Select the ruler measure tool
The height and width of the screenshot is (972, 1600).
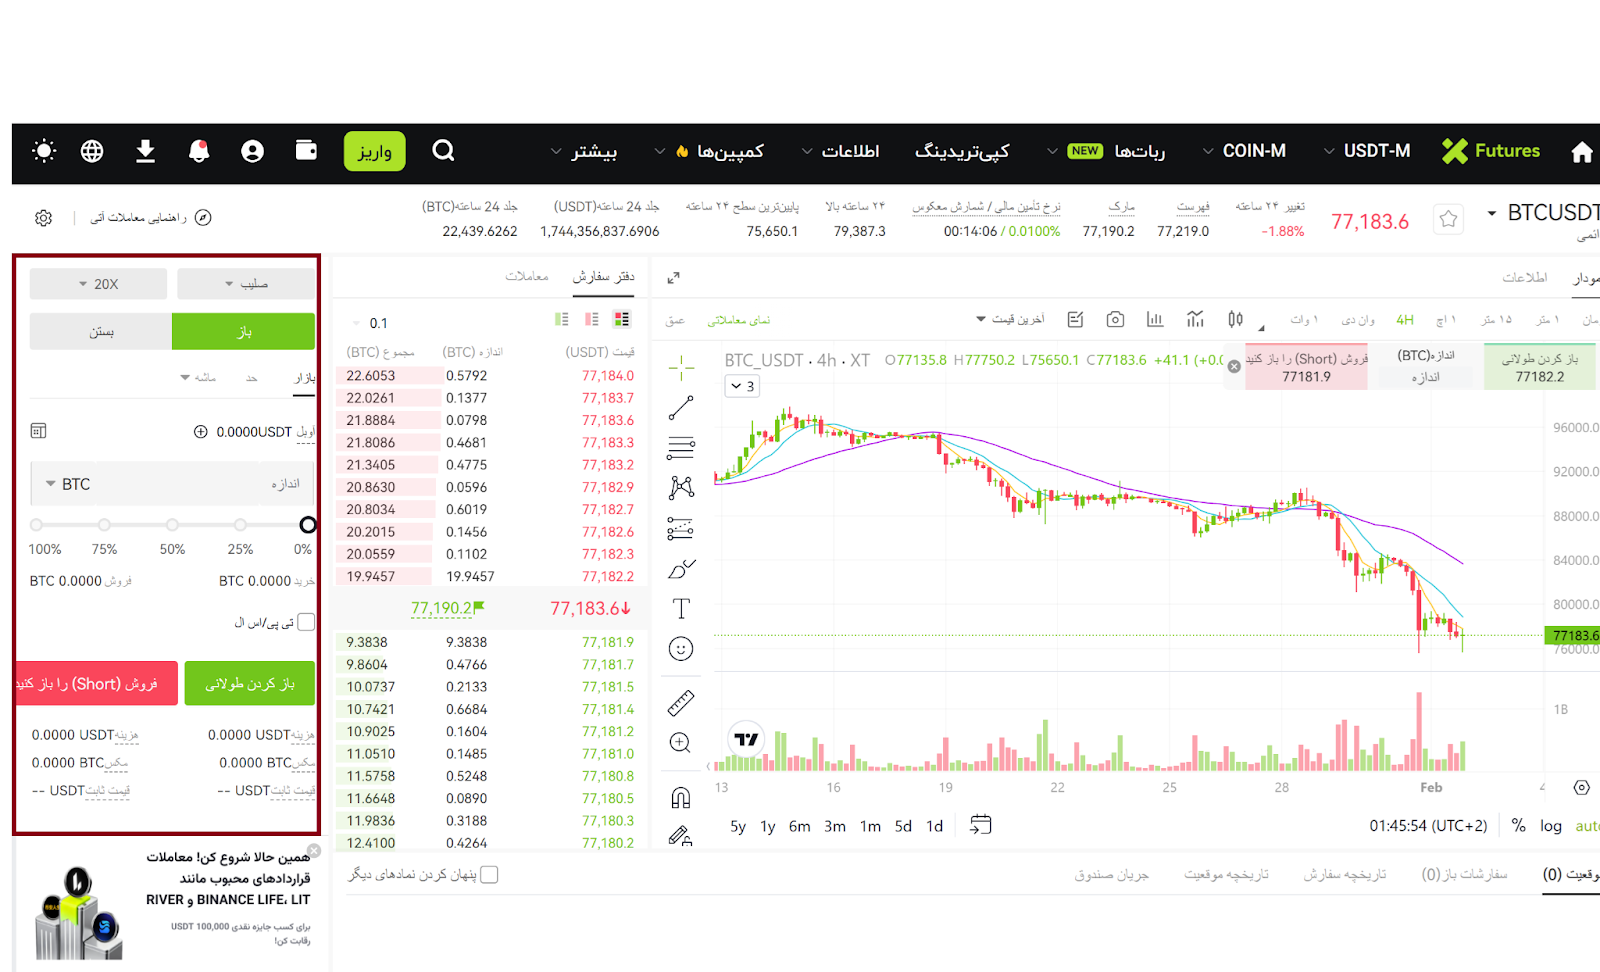[681, 703]
